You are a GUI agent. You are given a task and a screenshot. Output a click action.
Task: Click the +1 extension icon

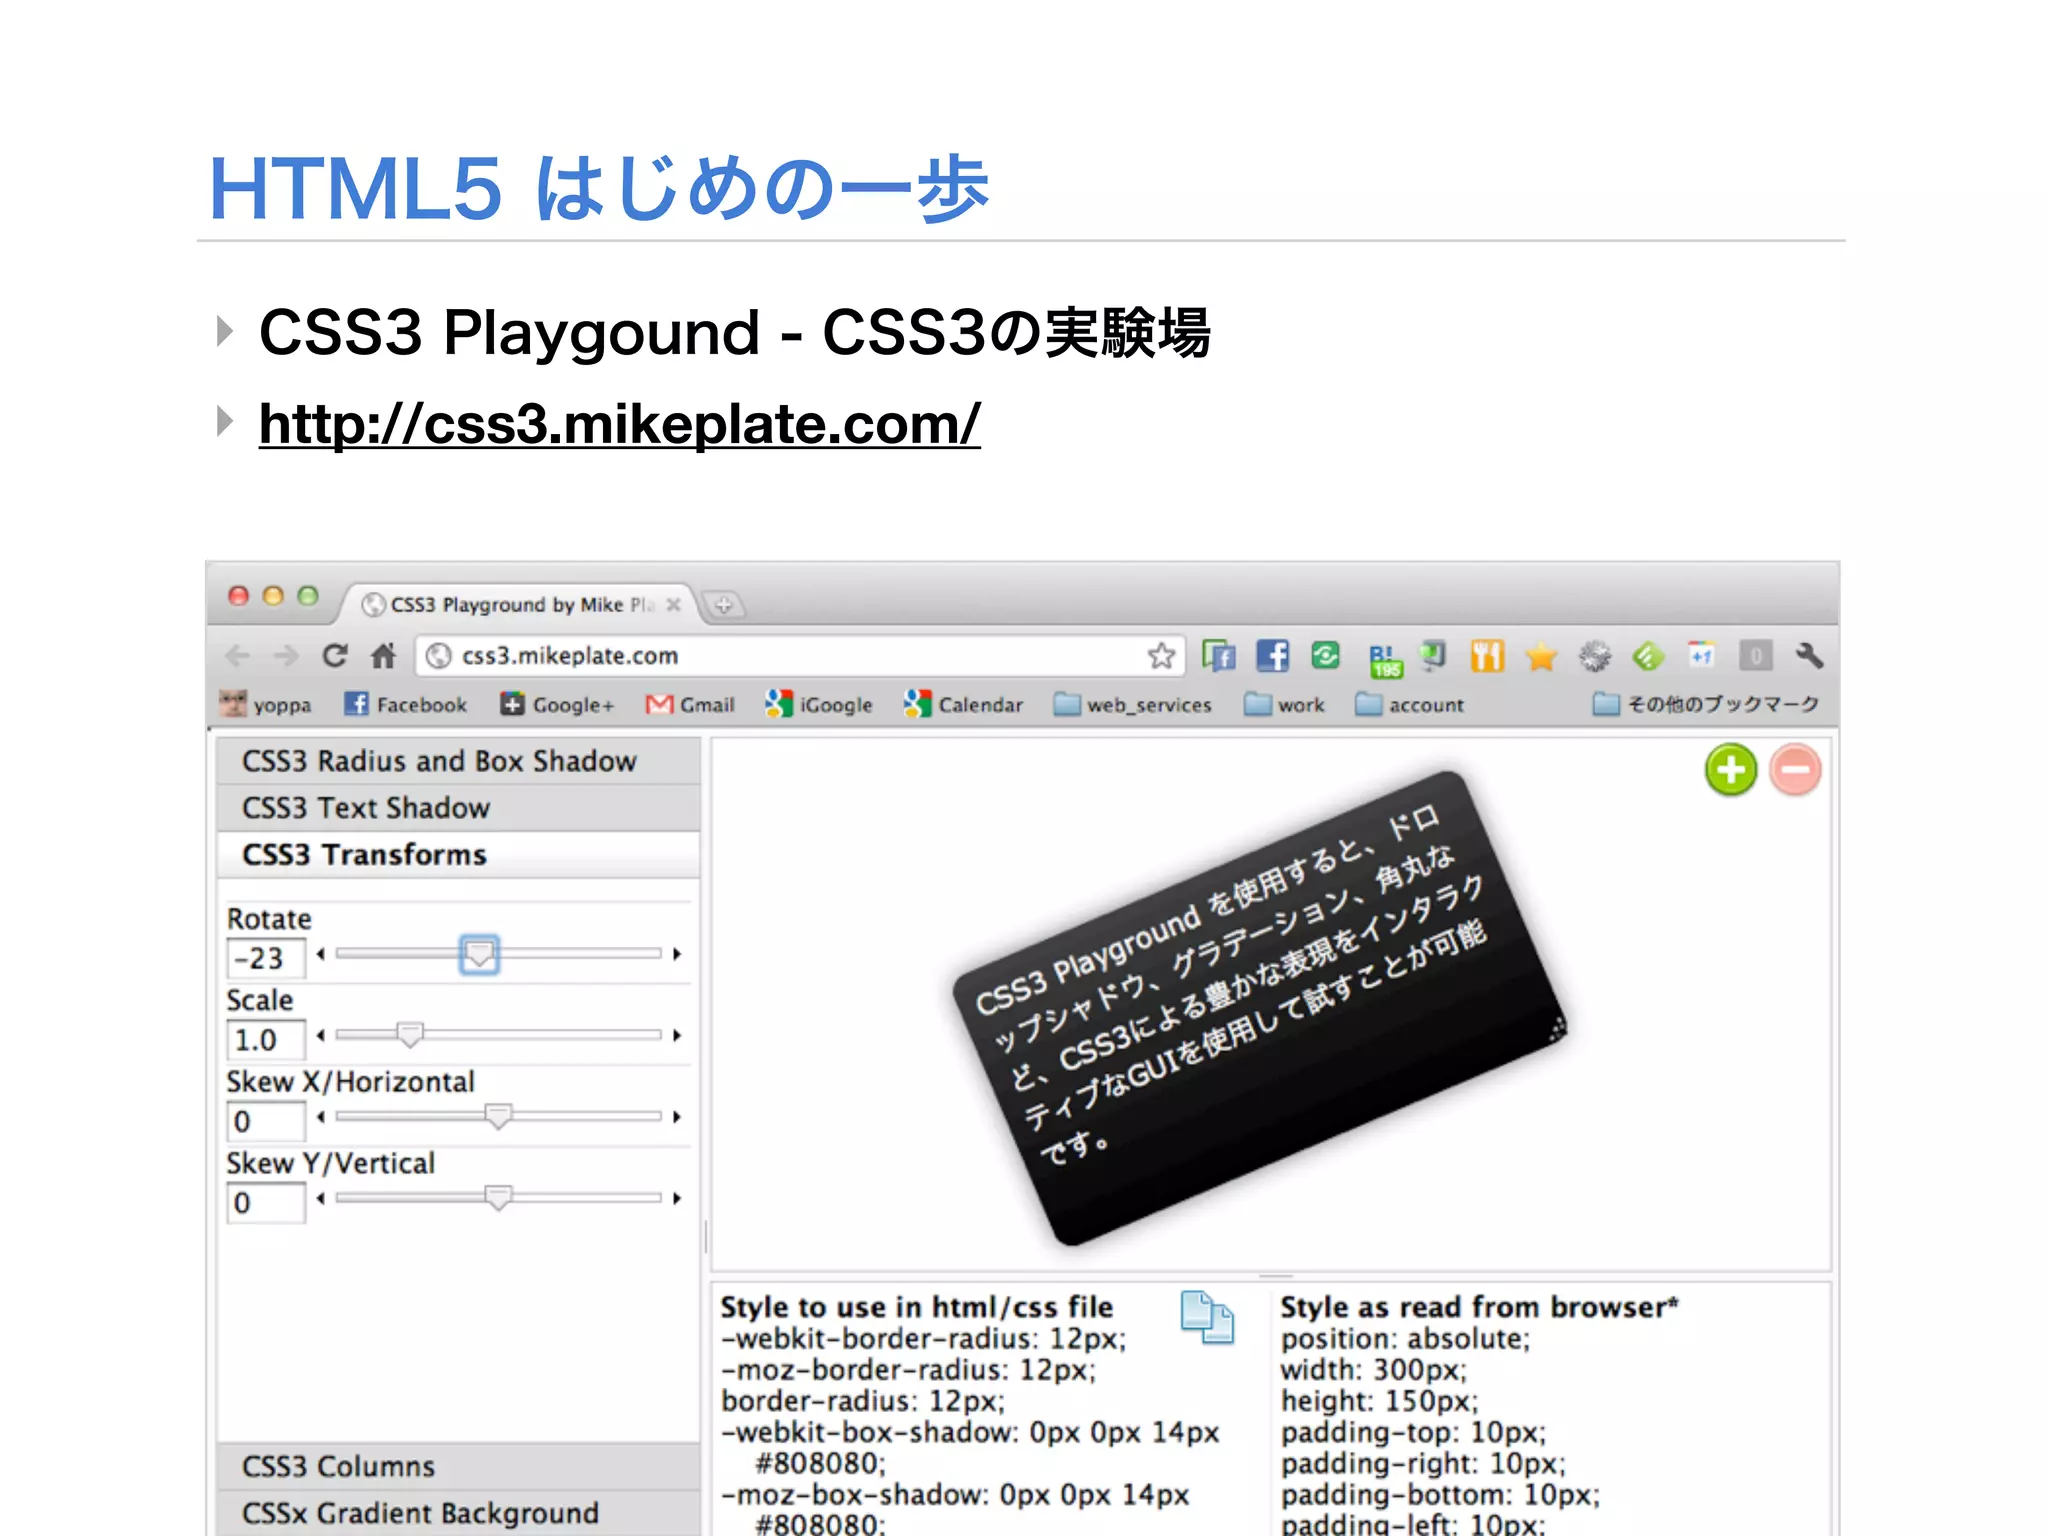(1701, 655)
